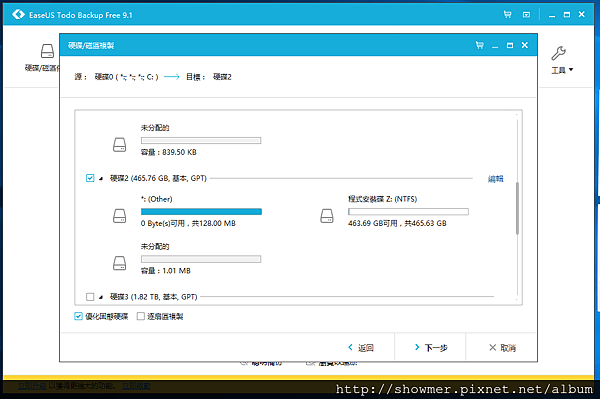Click the feedback icon beside main cart icon
This screenshot has width=600, height=399.
[527, 15]
